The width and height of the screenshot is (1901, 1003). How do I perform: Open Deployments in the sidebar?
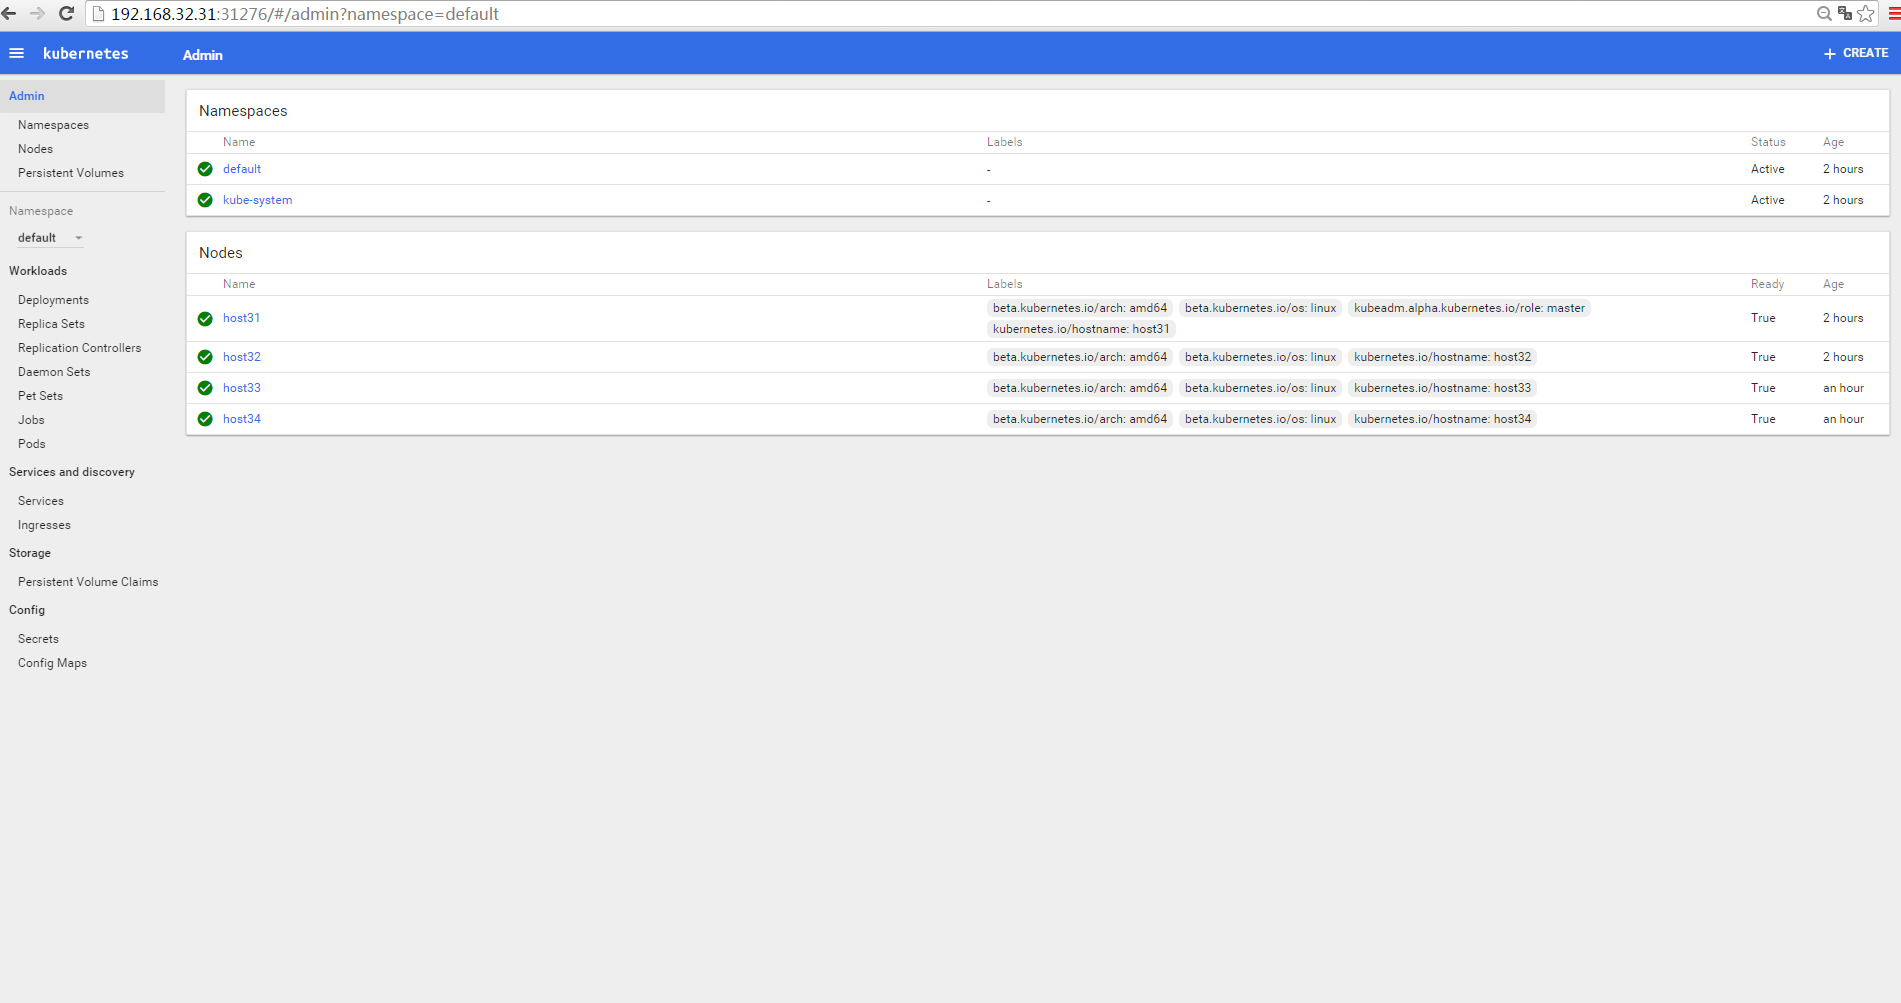coord(53,300)
